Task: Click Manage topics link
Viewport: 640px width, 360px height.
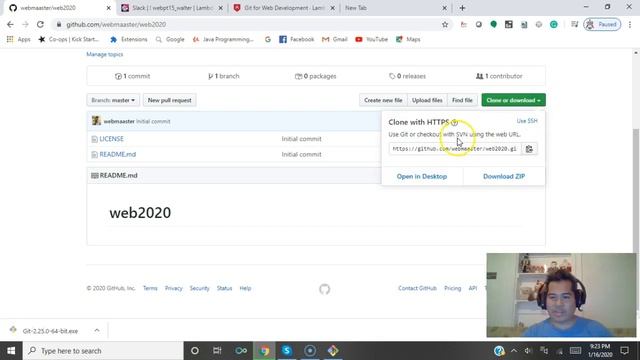Action: [x=104, y=54]
